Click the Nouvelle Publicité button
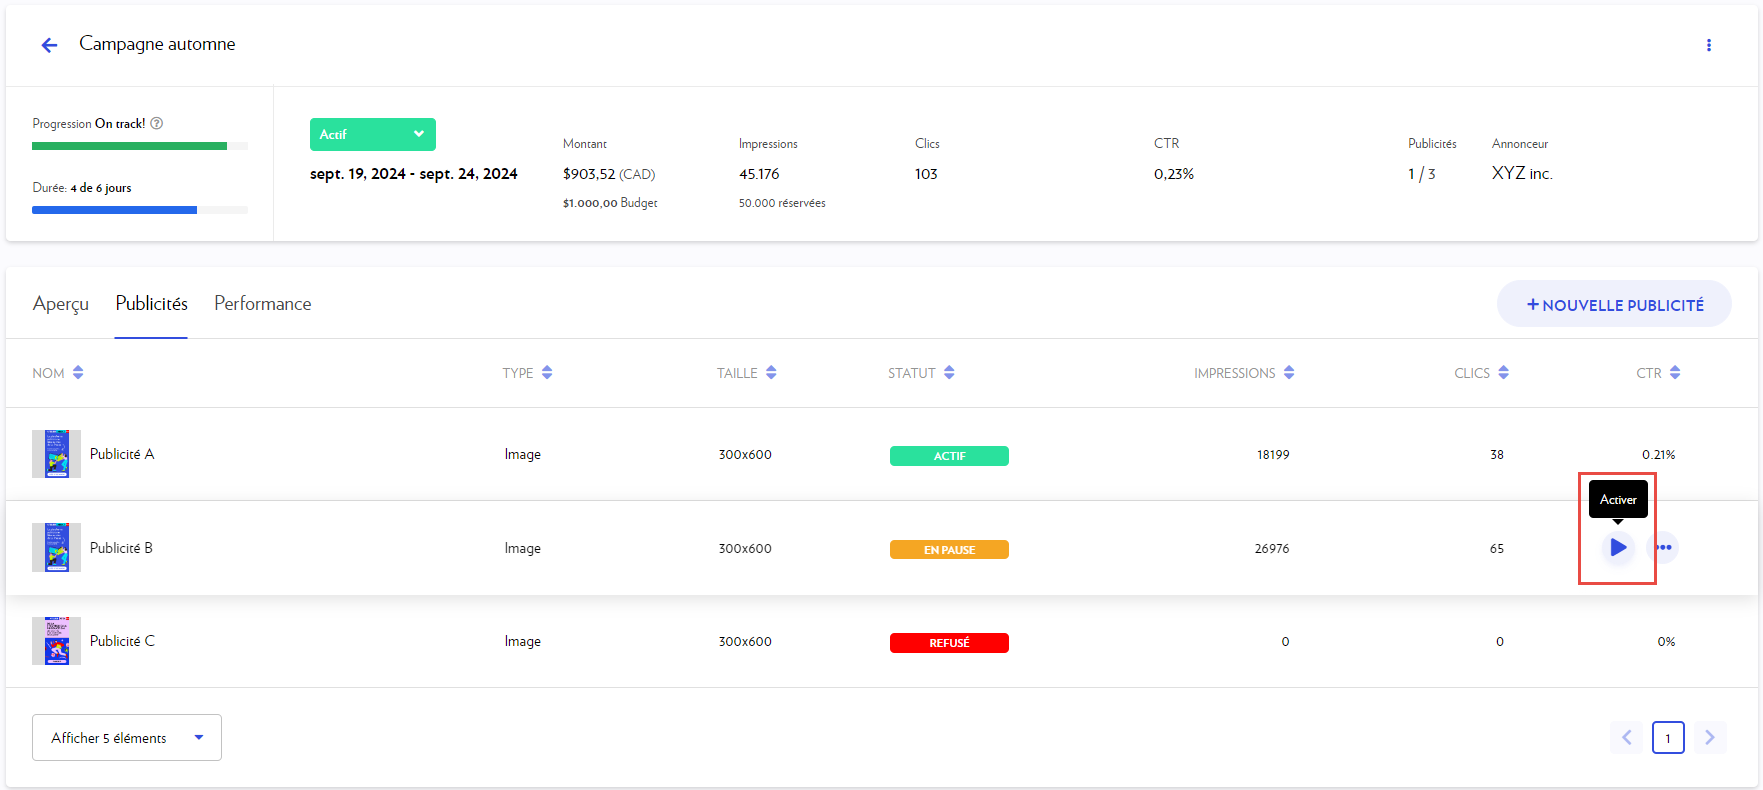 (1614, 304)
